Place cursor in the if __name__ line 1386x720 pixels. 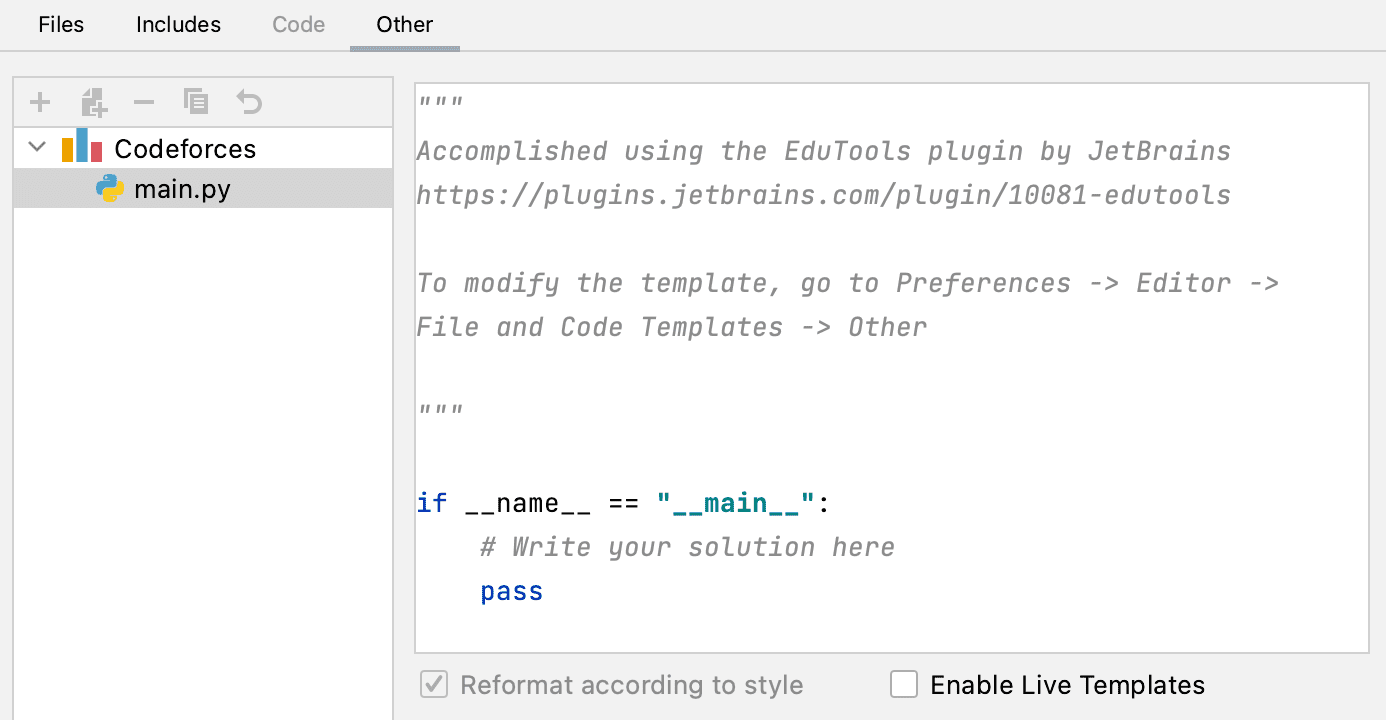pos(624,503)
